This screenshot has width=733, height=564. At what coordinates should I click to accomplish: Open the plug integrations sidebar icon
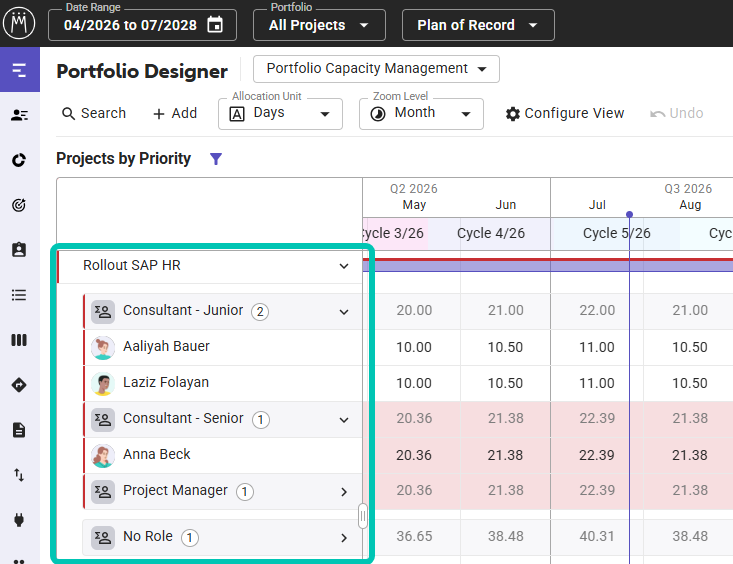[x=19, y=520]
